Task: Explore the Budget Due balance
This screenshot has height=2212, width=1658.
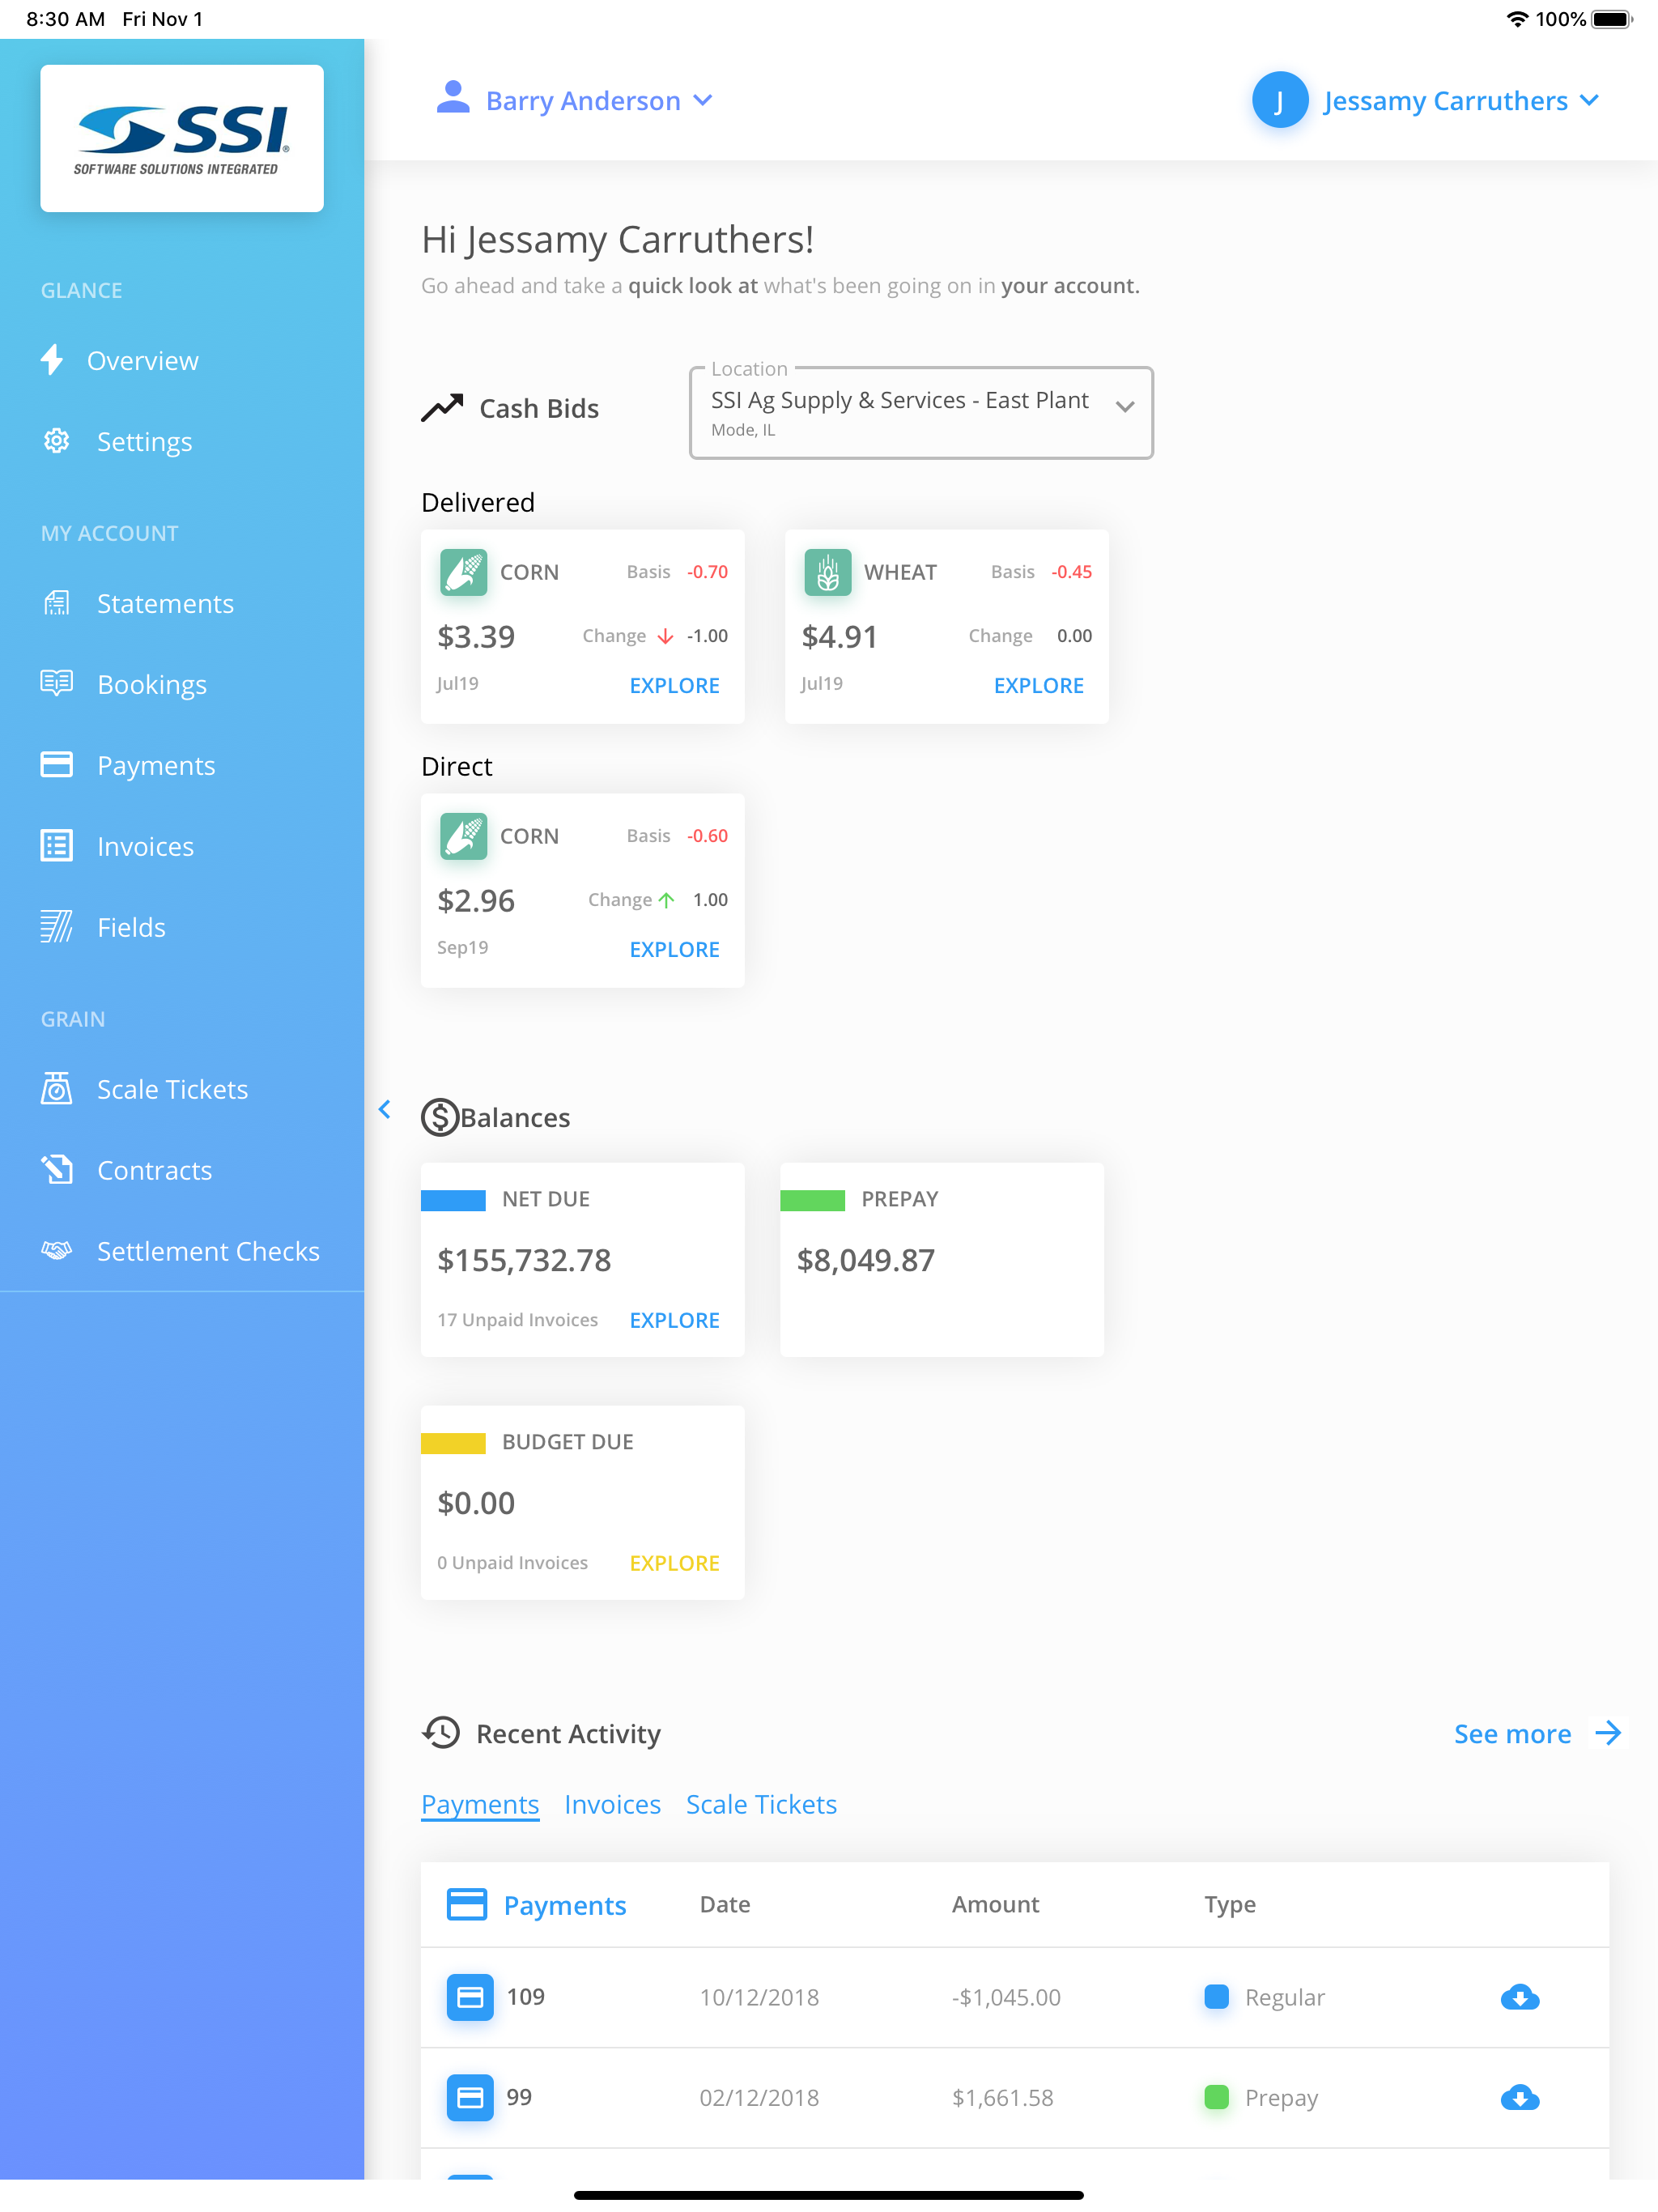Action: pyautogui.click(x=675, y=1564)
